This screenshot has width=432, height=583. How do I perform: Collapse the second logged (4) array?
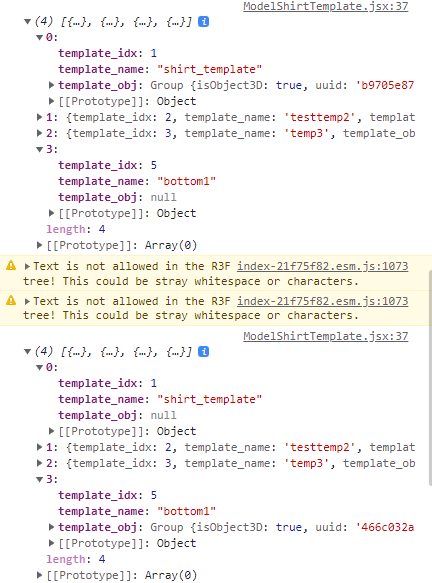[x=27, y=351]
